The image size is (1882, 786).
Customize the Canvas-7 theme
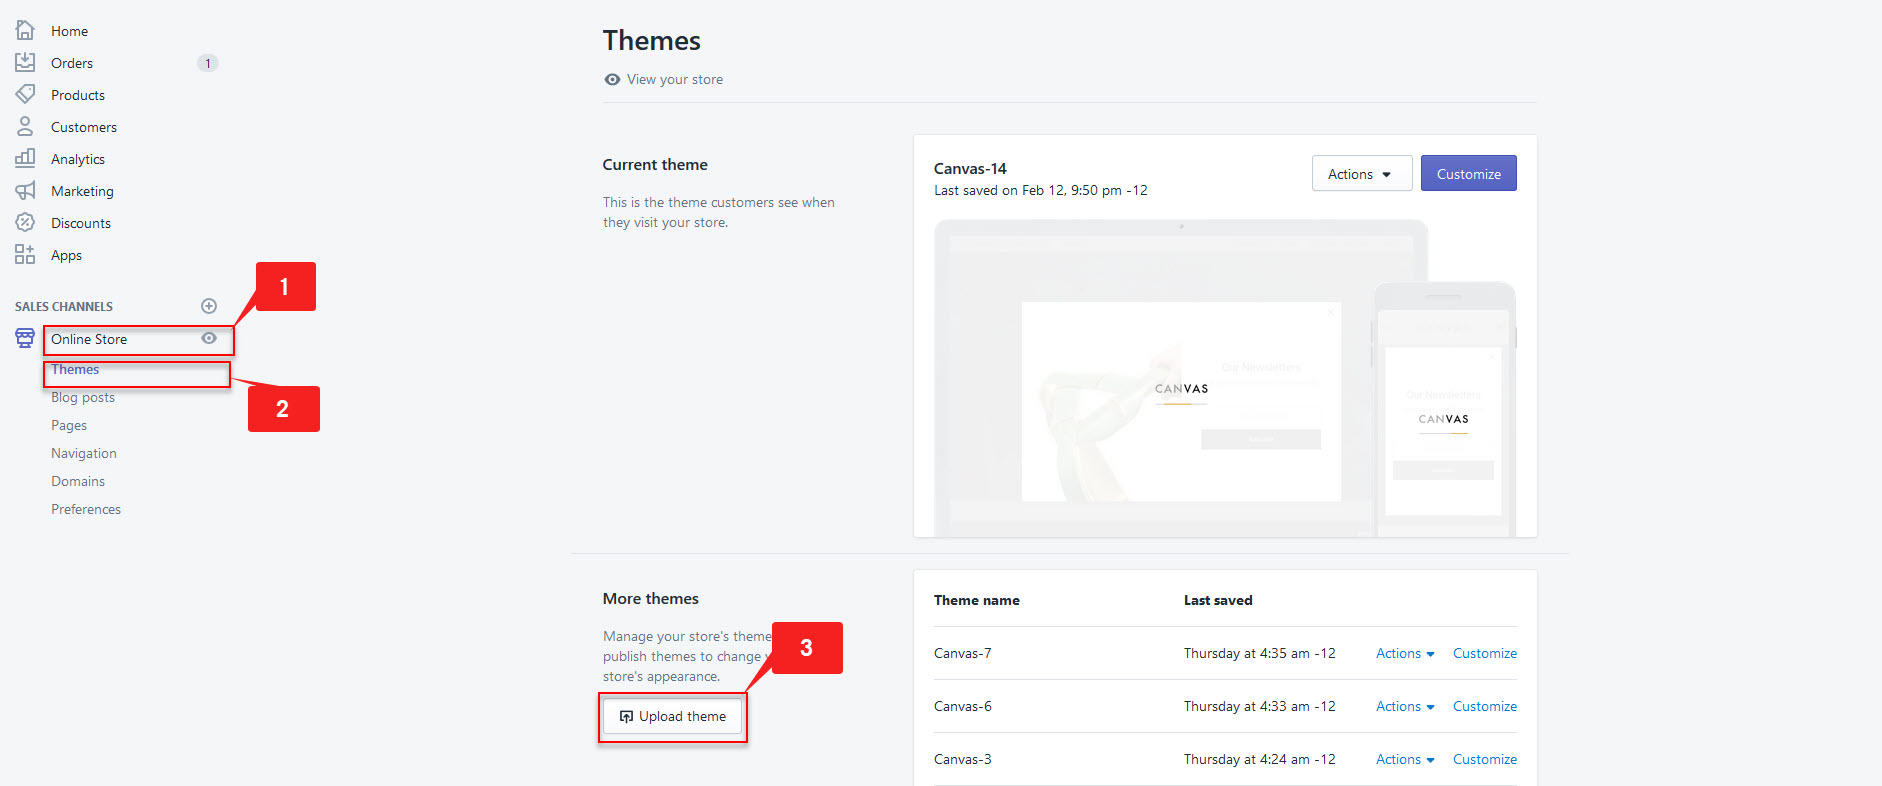click(x=1485, y=653)
